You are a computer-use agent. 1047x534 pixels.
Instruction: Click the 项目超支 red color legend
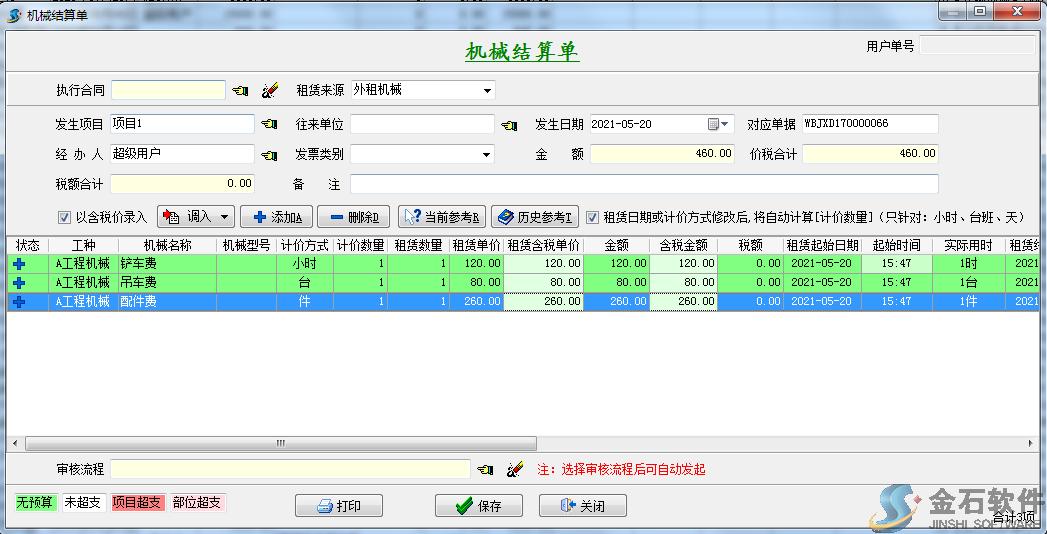tap(137, 503)
